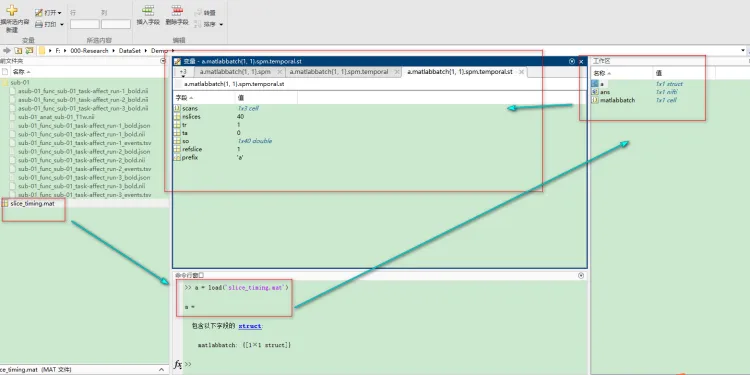Select slice_timing.mat in the file list
The image size is (750, 375).
(33, 203)
